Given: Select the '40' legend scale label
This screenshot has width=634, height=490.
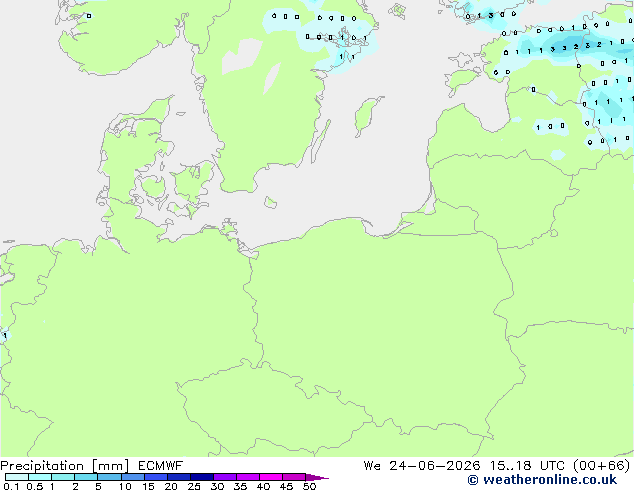Looking at the screenshot, I should point(263,486).
